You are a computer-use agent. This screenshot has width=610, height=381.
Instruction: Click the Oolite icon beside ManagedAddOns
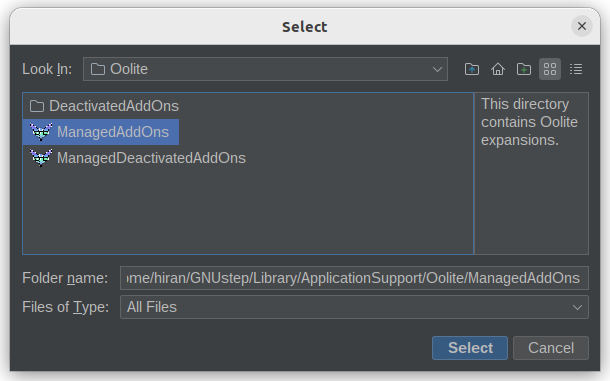[41, 132]
